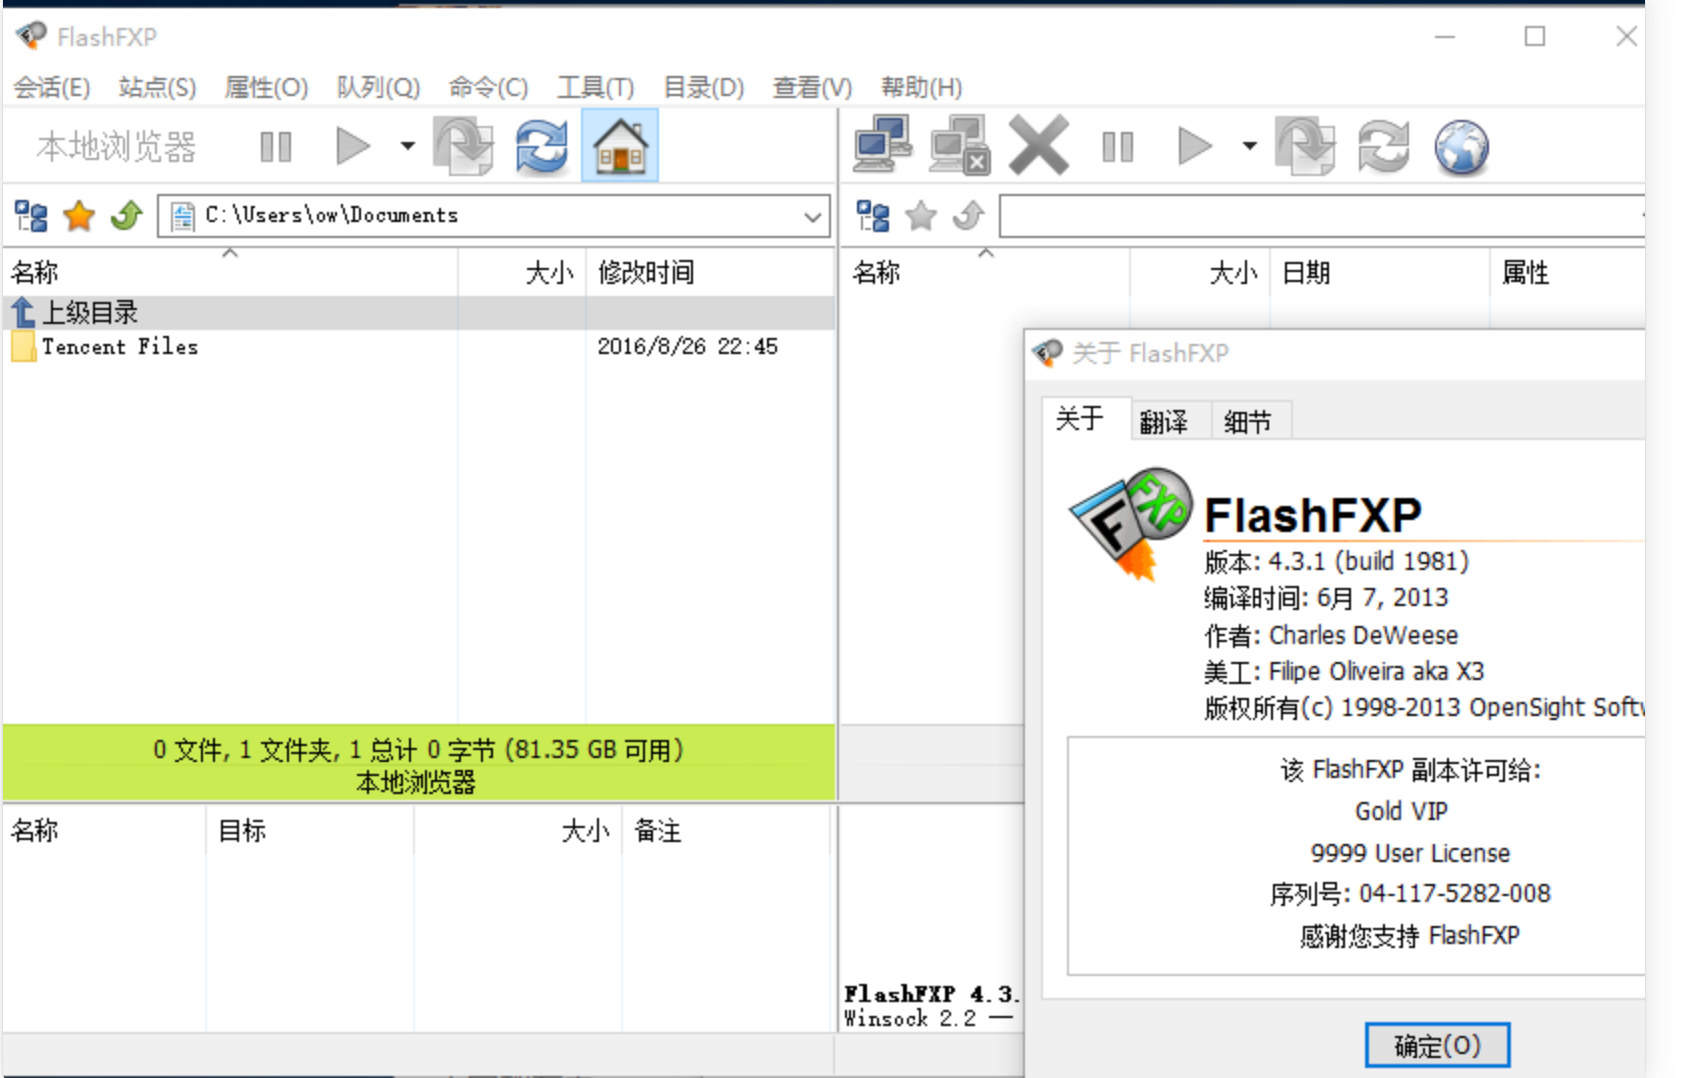The width and height of the screenshot is (1704, 1078).
Task: Pause the local browser transfer
Action: [x=275, y=147]
